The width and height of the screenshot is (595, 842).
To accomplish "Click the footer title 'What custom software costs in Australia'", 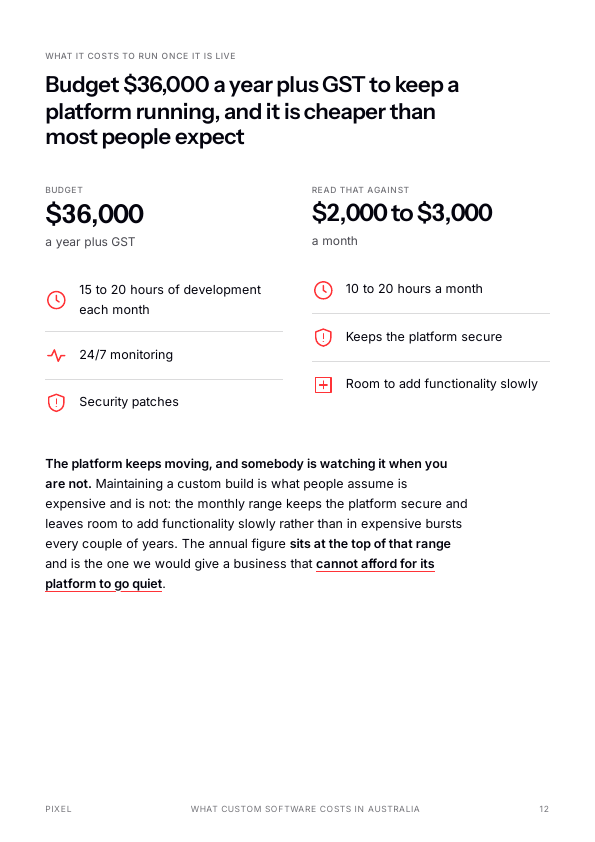I will coord(305,809).
